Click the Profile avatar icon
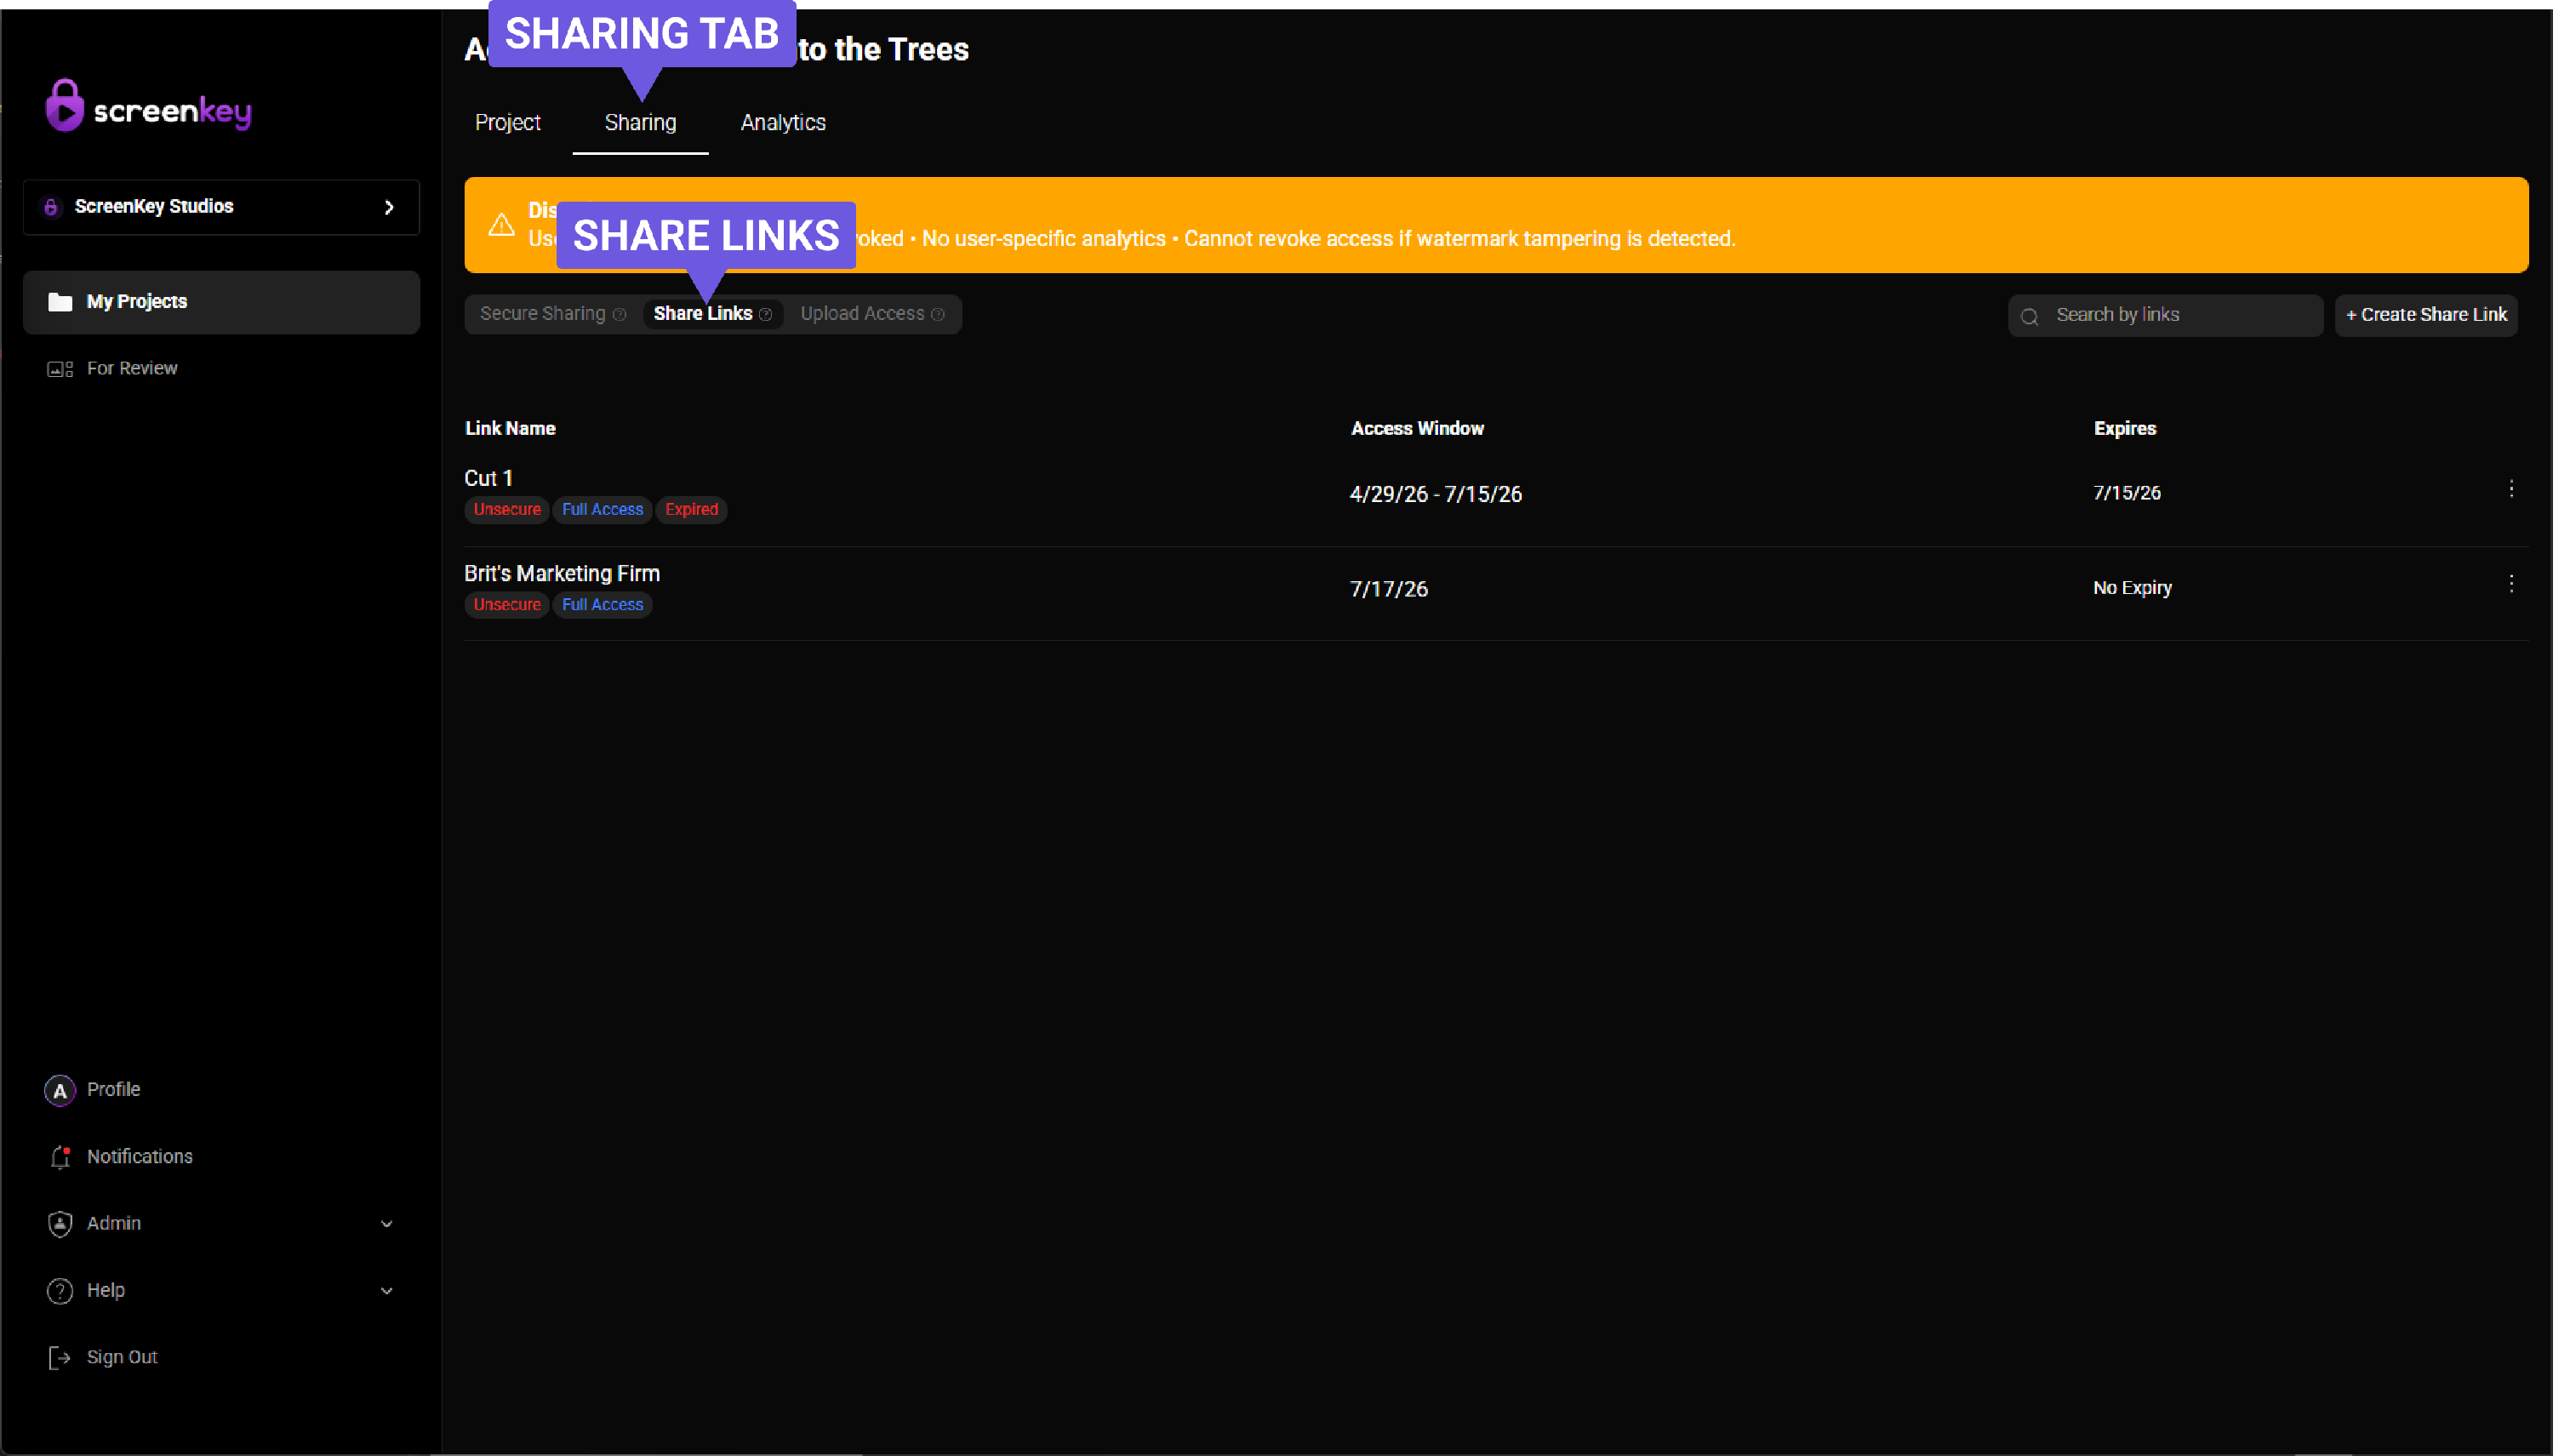2553x1456 pixels. click(x=60, y=1090)
